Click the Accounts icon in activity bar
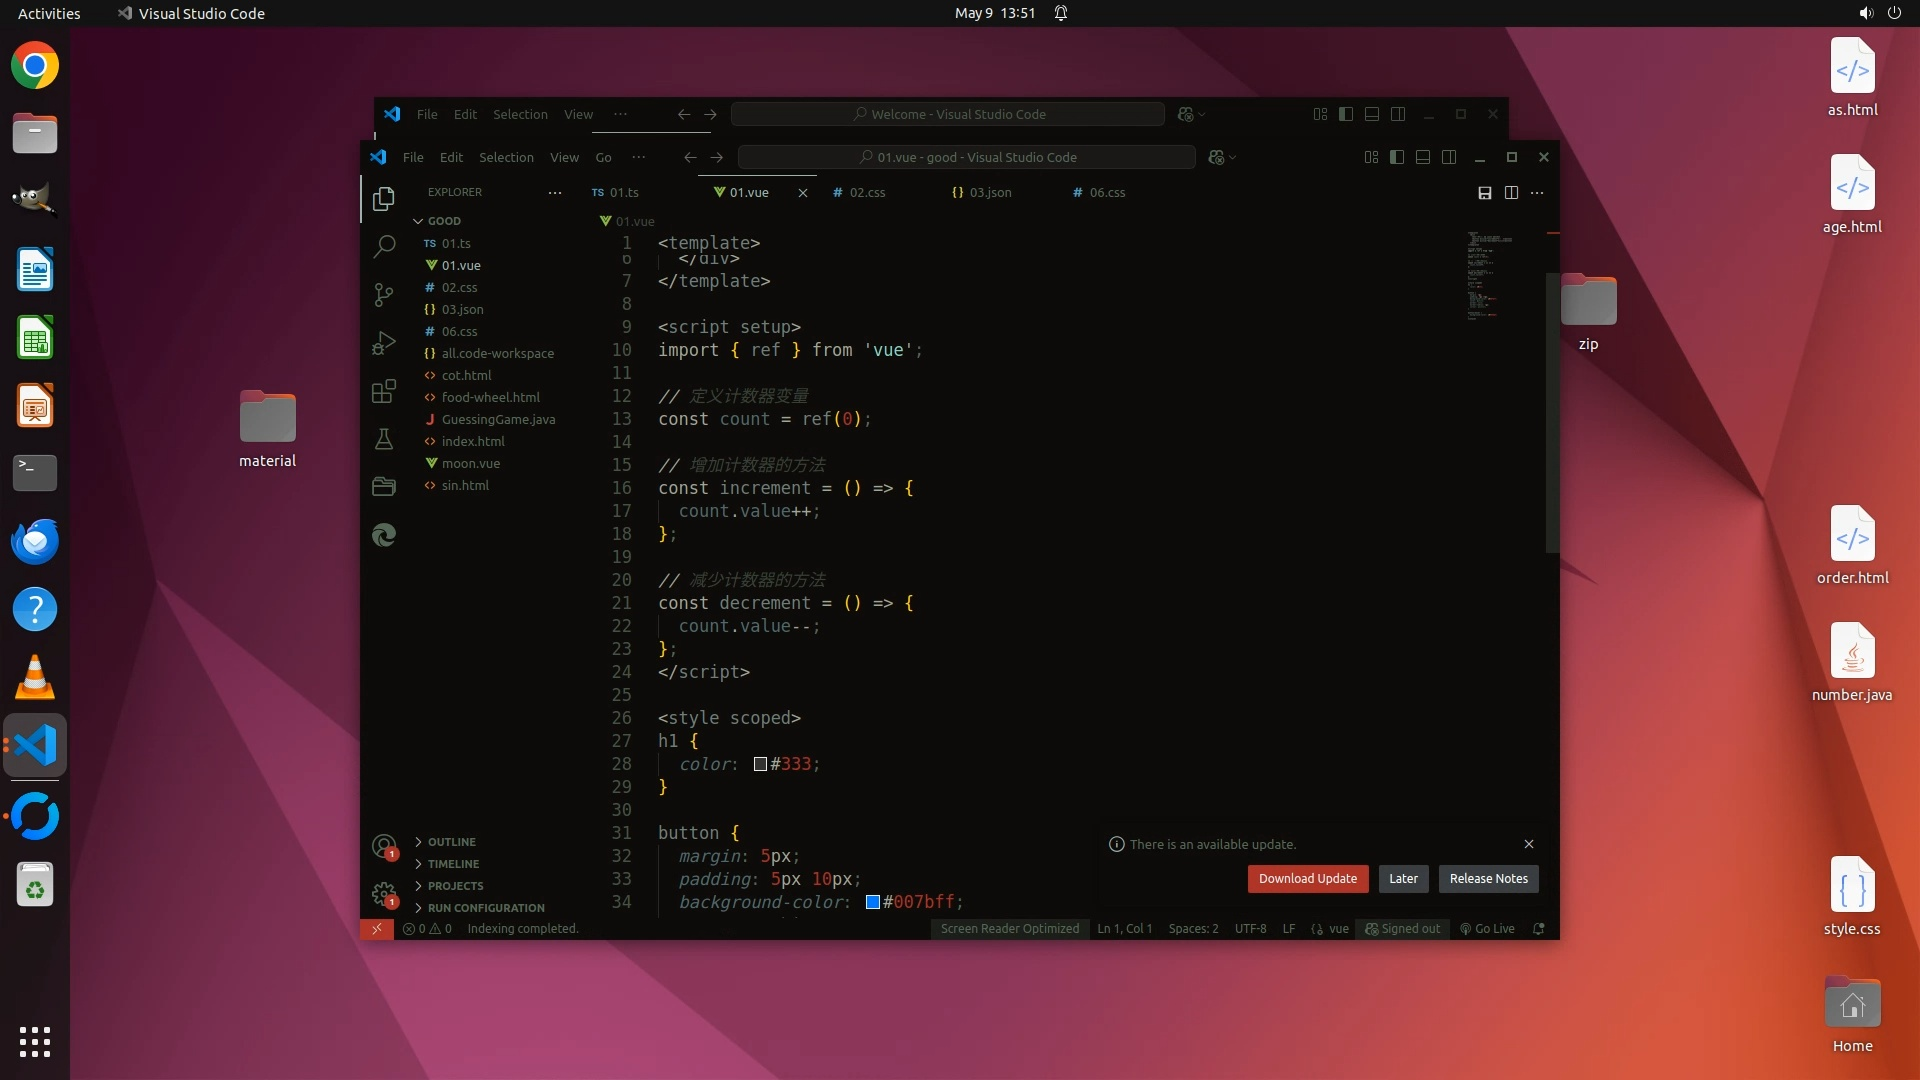The image size is (1920, 1080). click(x=384, y=846)
